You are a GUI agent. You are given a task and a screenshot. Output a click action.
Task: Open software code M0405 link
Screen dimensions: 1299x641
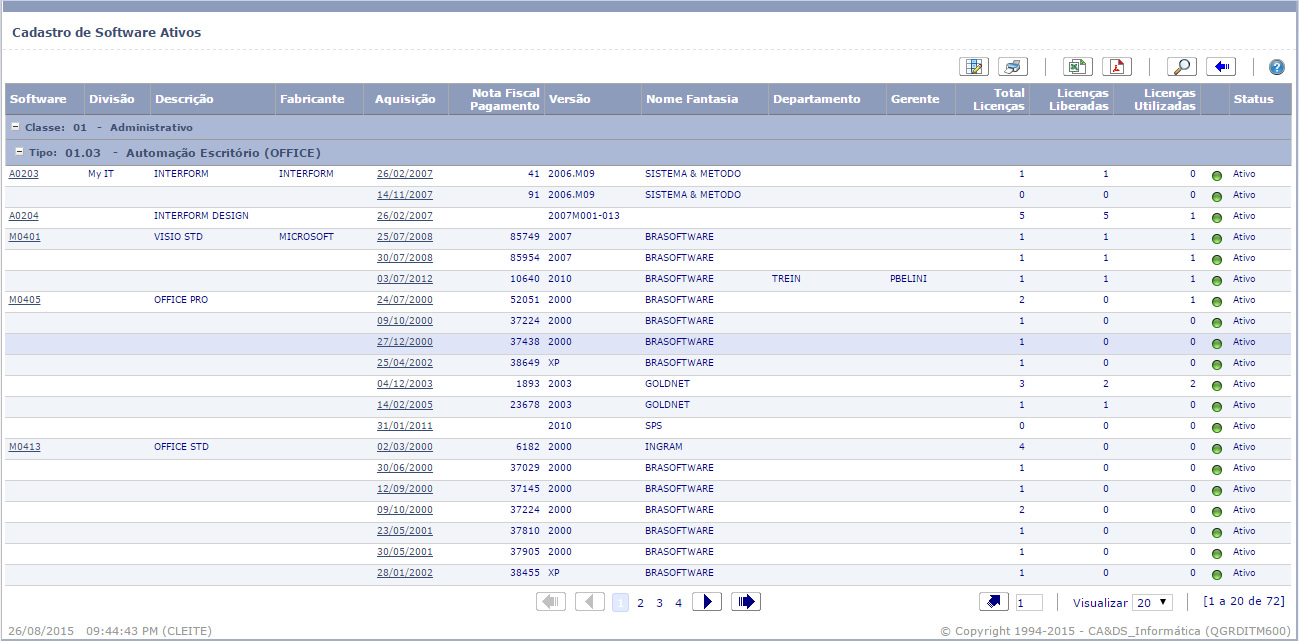pos(25,300)
